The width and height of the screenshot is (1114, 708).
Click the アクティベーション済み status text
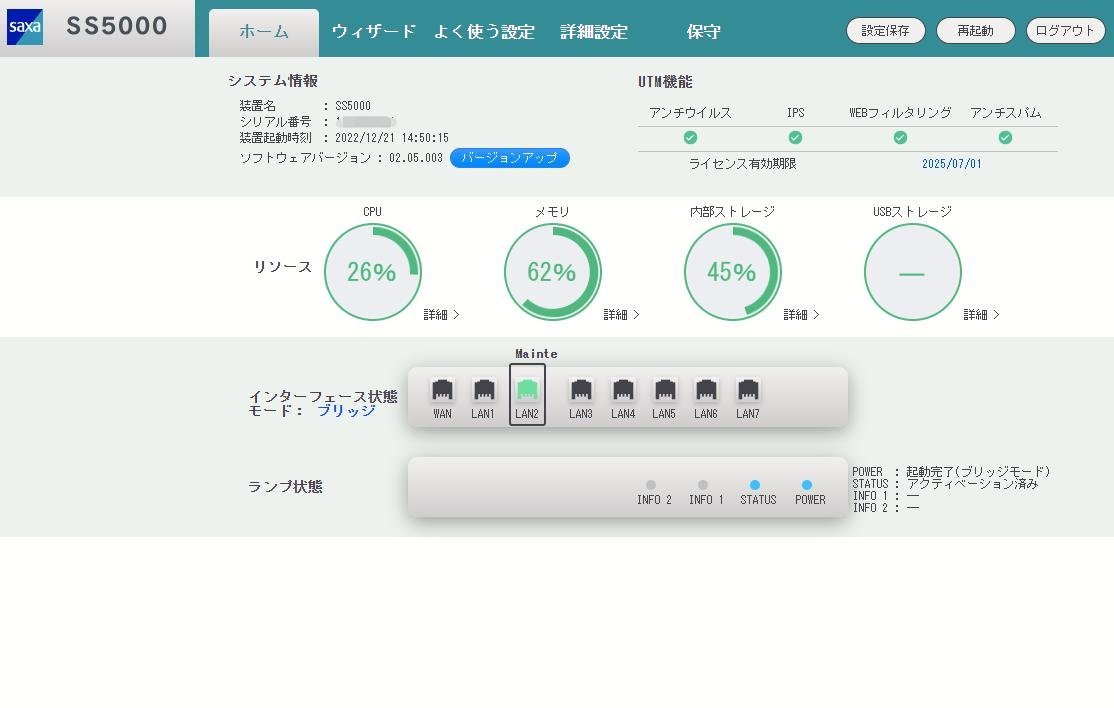tap(972, 484)
